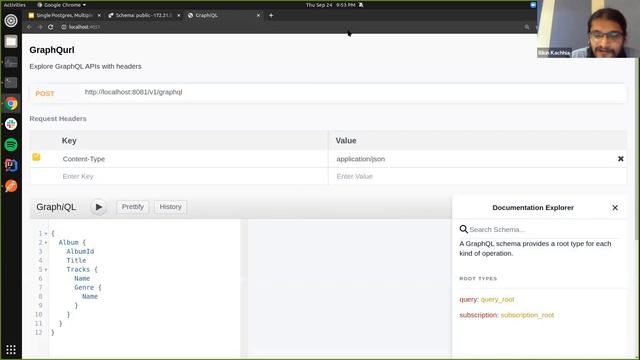Open the top circular dock icon

tap(11, 20)
